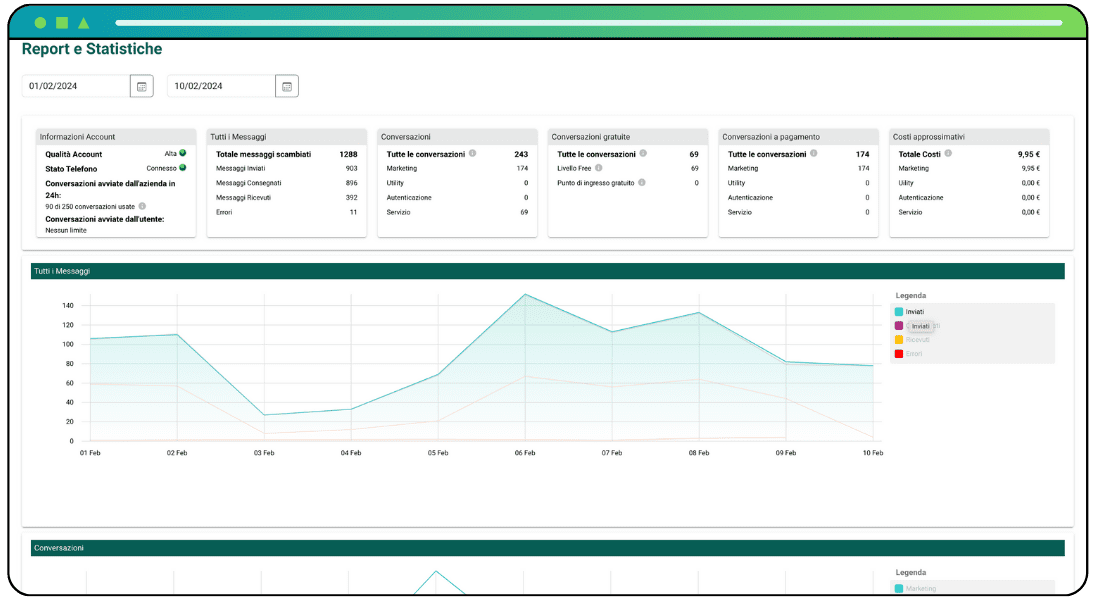Click the info icon beside '90 di 250 conversazioni usate'
Image resolution: width=1100 pixels, height=600 pixels.
[x=142, y=206]
